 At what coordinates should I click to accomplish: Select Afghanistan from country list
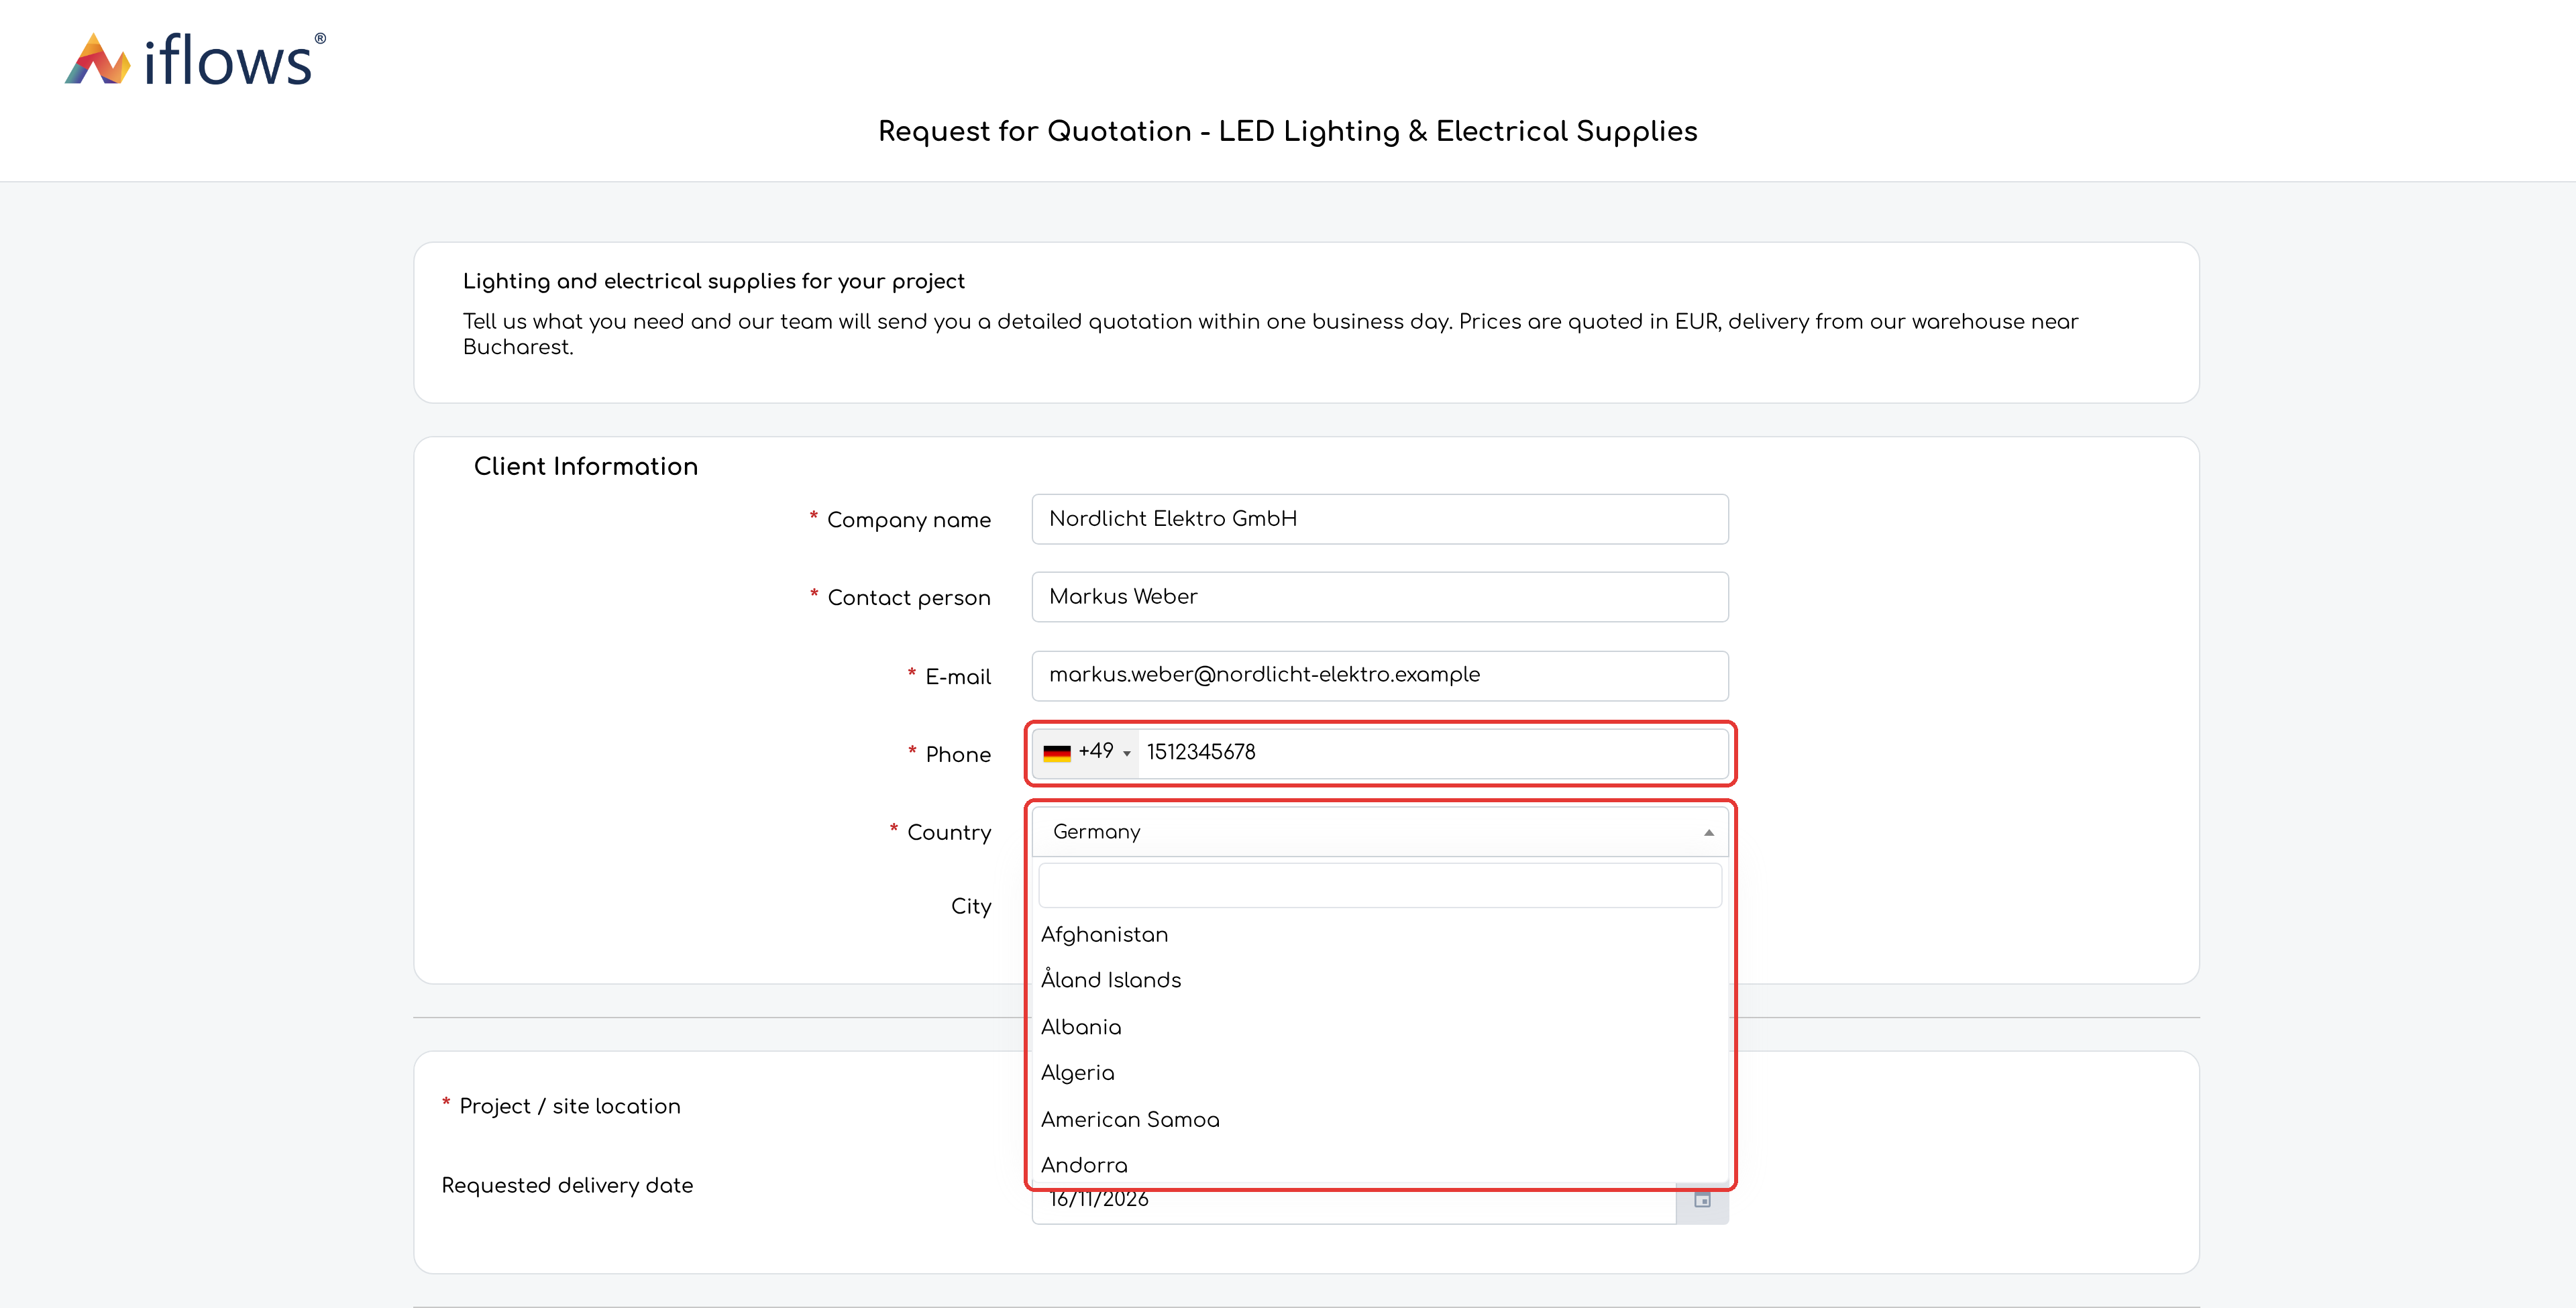tap(1380, 935)
